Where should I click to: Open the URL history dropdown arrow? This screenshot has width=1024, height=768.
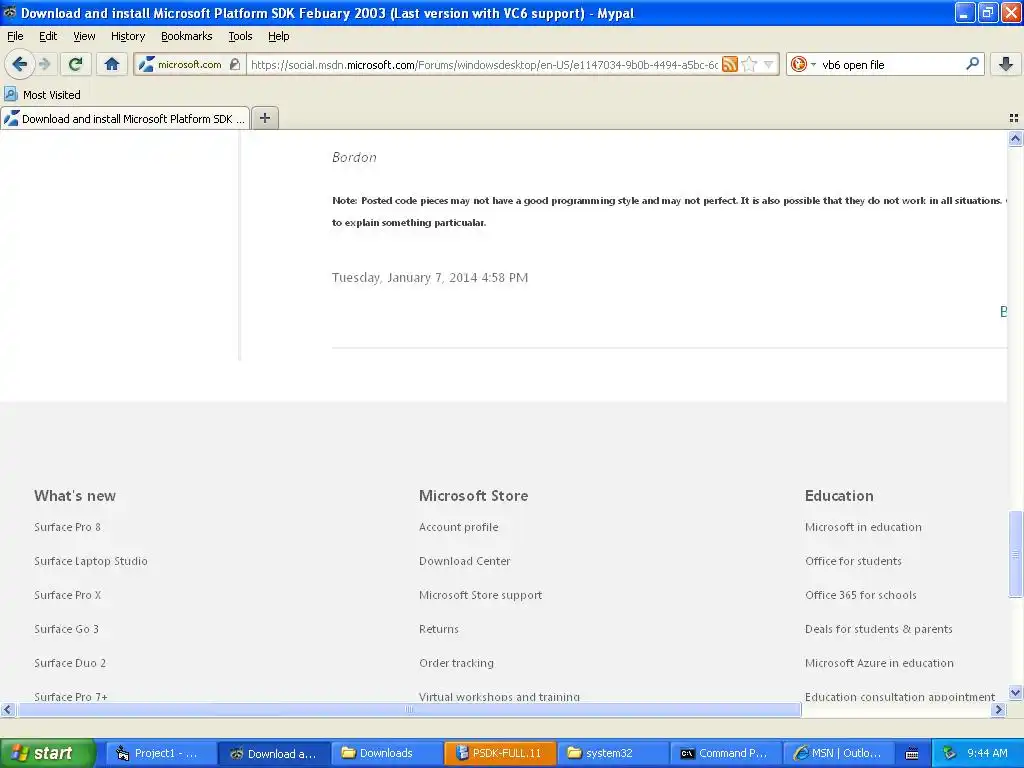(x=769, y=64)
